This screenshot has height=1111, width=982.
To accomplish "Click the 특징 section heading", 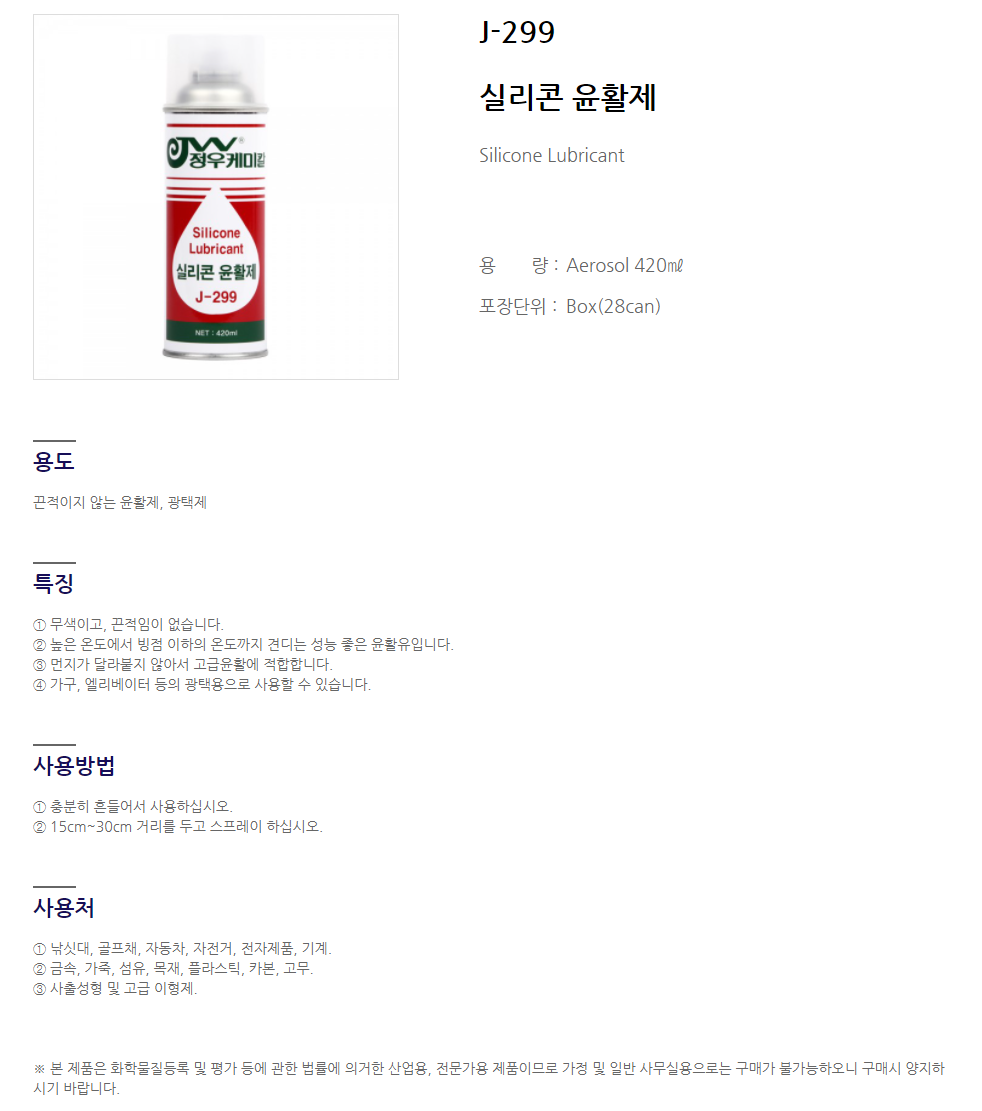I will [x=54, y=583].
